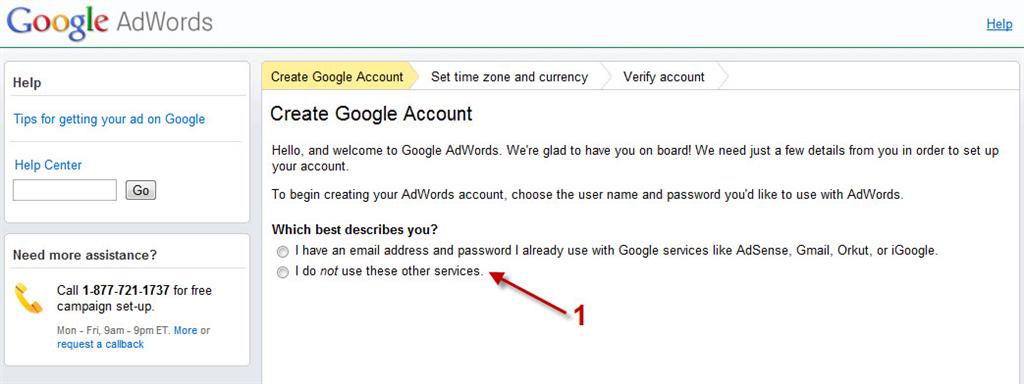Open the Help link at top right

point(999,24)
